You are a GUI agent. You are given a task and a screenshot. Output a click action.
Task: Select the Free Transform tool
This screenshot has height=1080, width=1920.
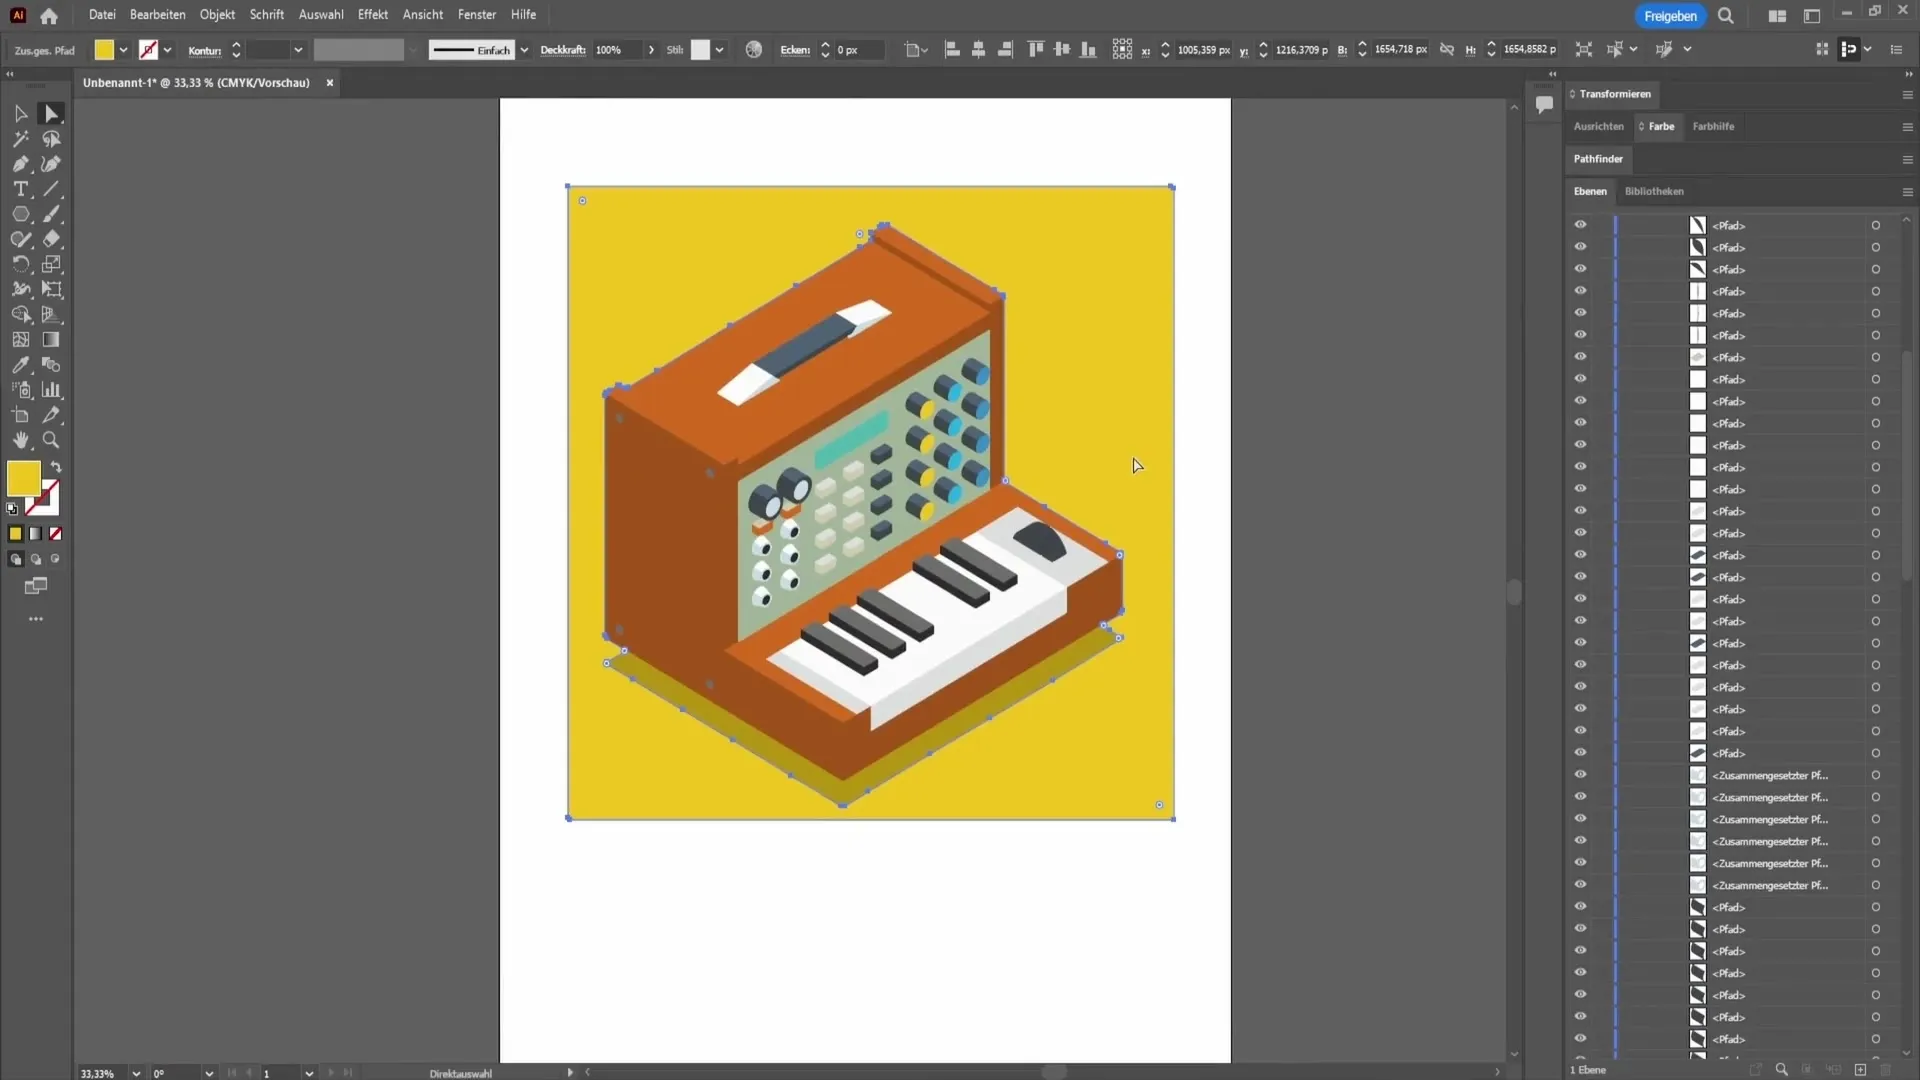pos(51,289)
